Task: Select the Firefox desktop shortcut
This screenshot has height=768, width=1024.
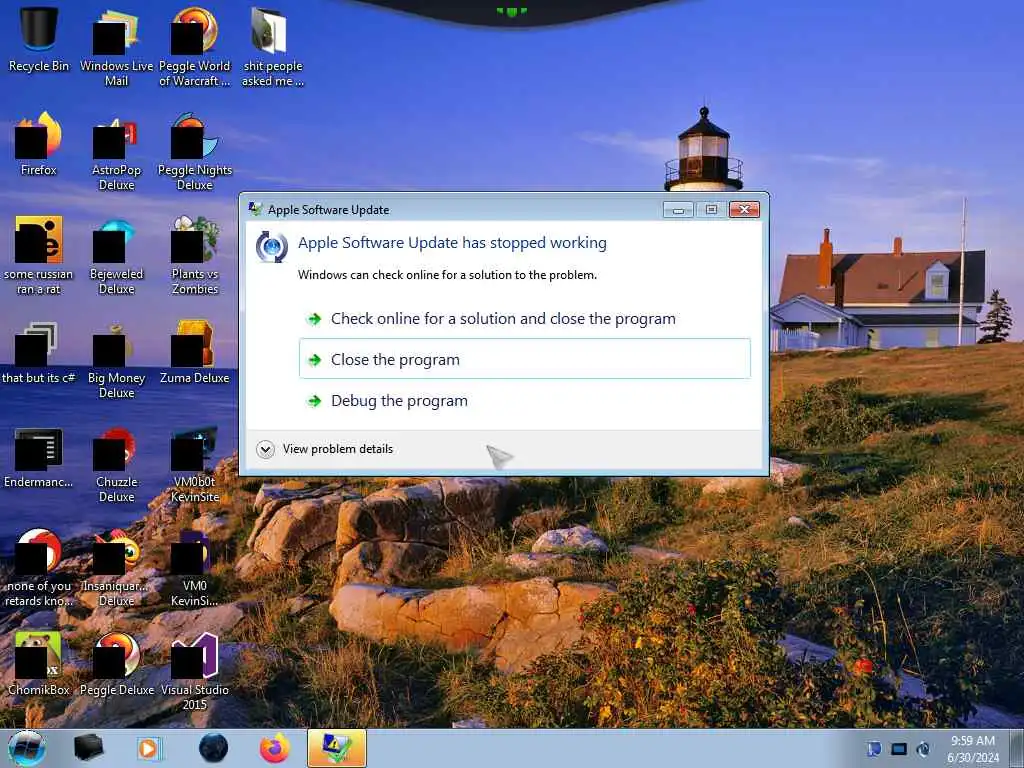Action: tap(39, 144)
